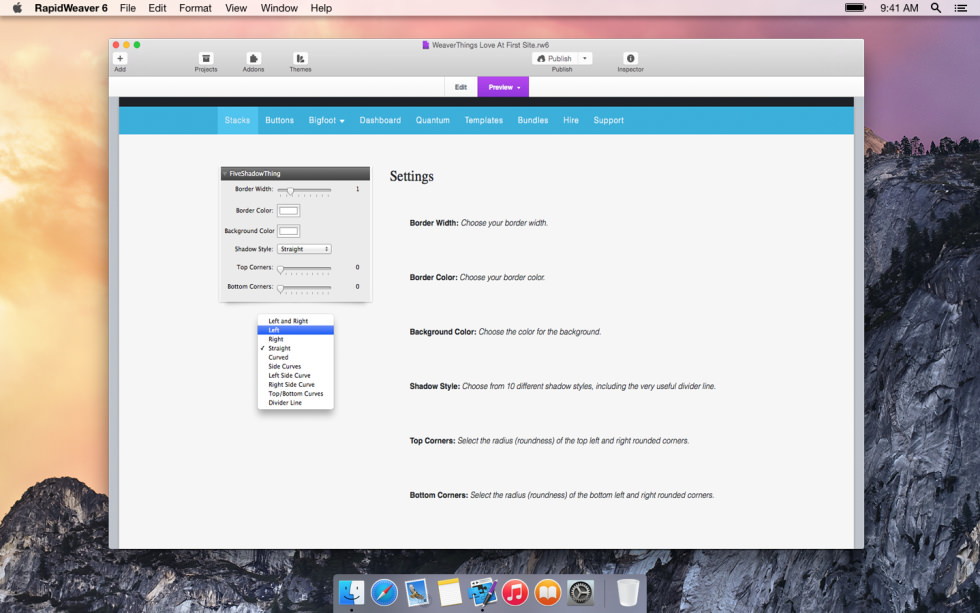The image size is (980, 613).
Task: Open the Bundles navigation link
Action: pos(532,120)
